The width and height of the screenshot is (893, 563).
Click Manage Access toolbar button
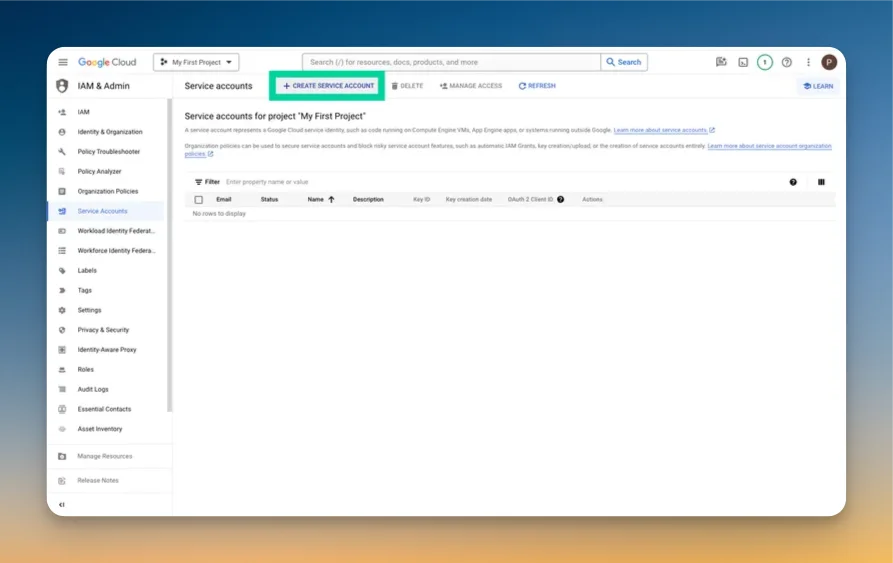pyautogui.click(x=471, y=86)
